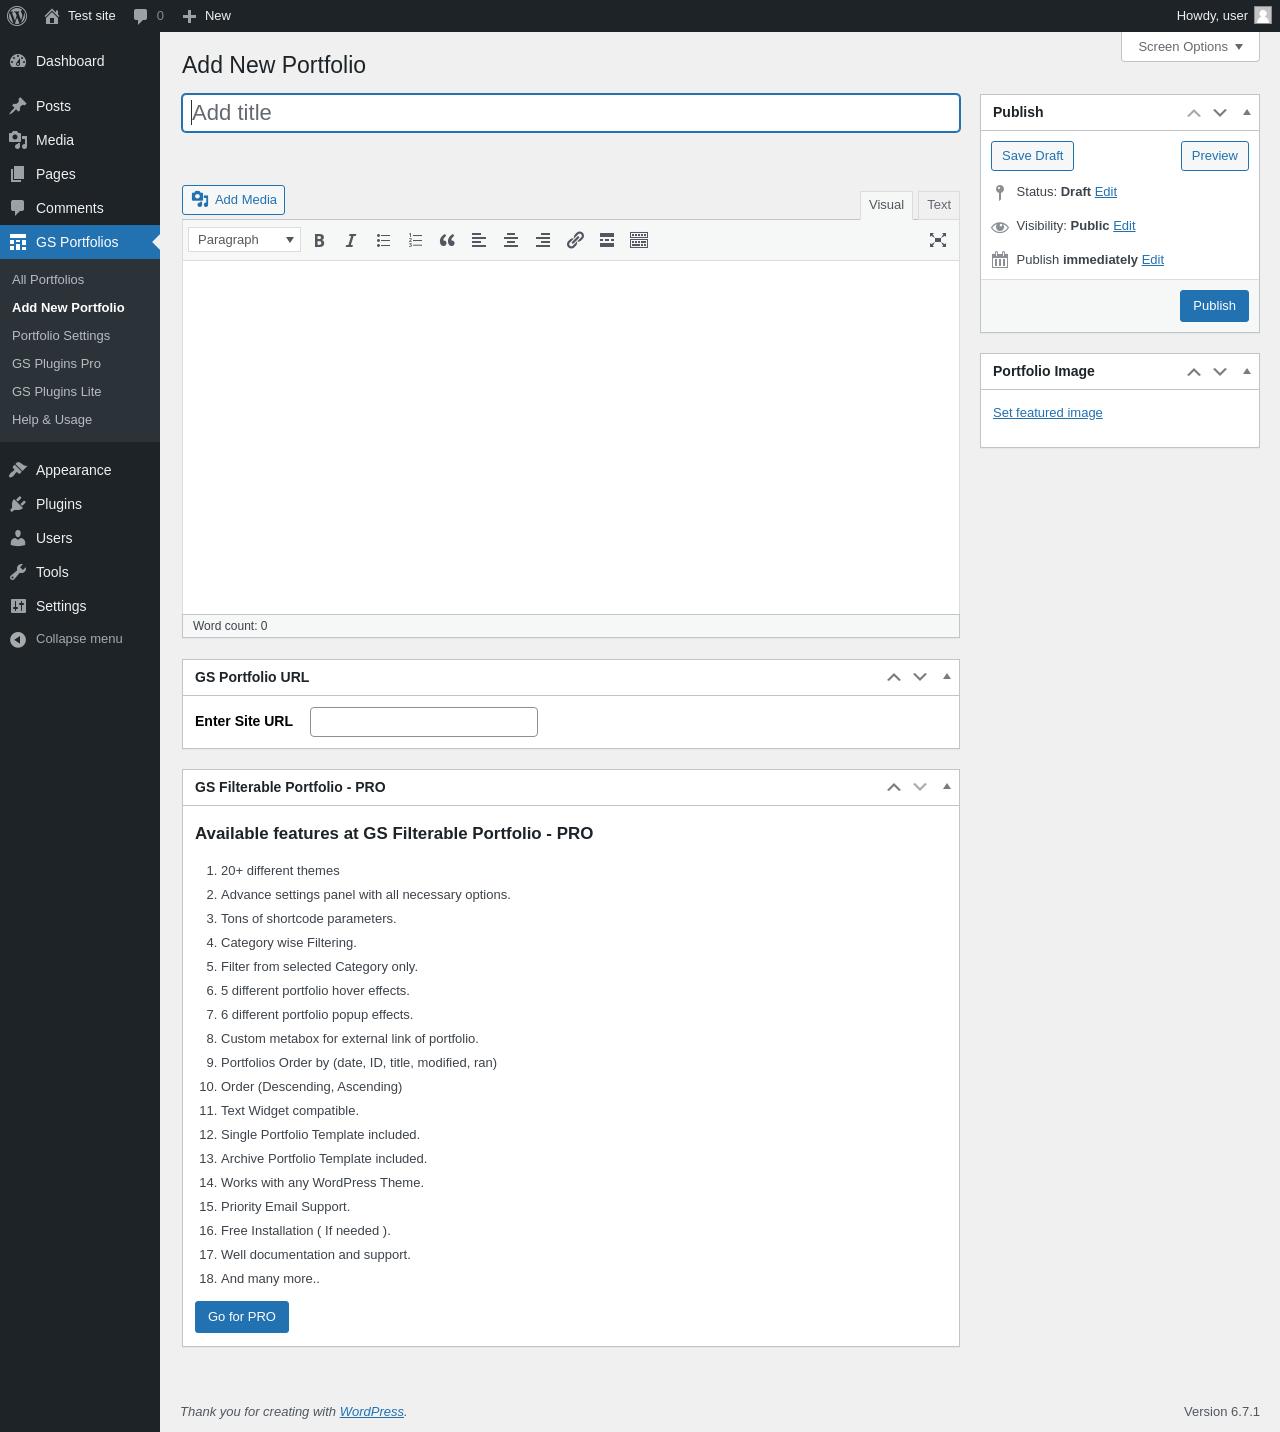This screenshot has width=1280, height=1432.
Task: Open Portfolio Settings submenu item
Action: point(80,336)
